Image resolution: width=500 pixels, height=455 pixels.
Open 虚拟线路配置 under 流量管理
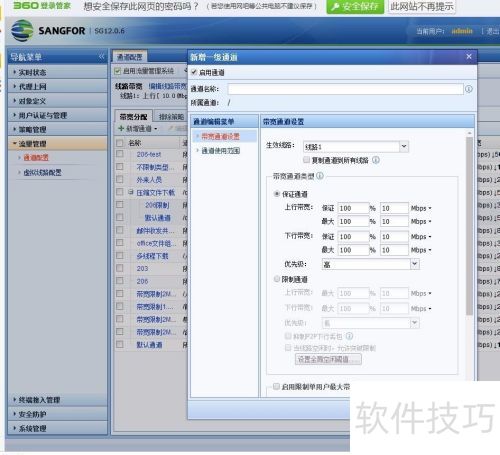(x=42, y=172)
